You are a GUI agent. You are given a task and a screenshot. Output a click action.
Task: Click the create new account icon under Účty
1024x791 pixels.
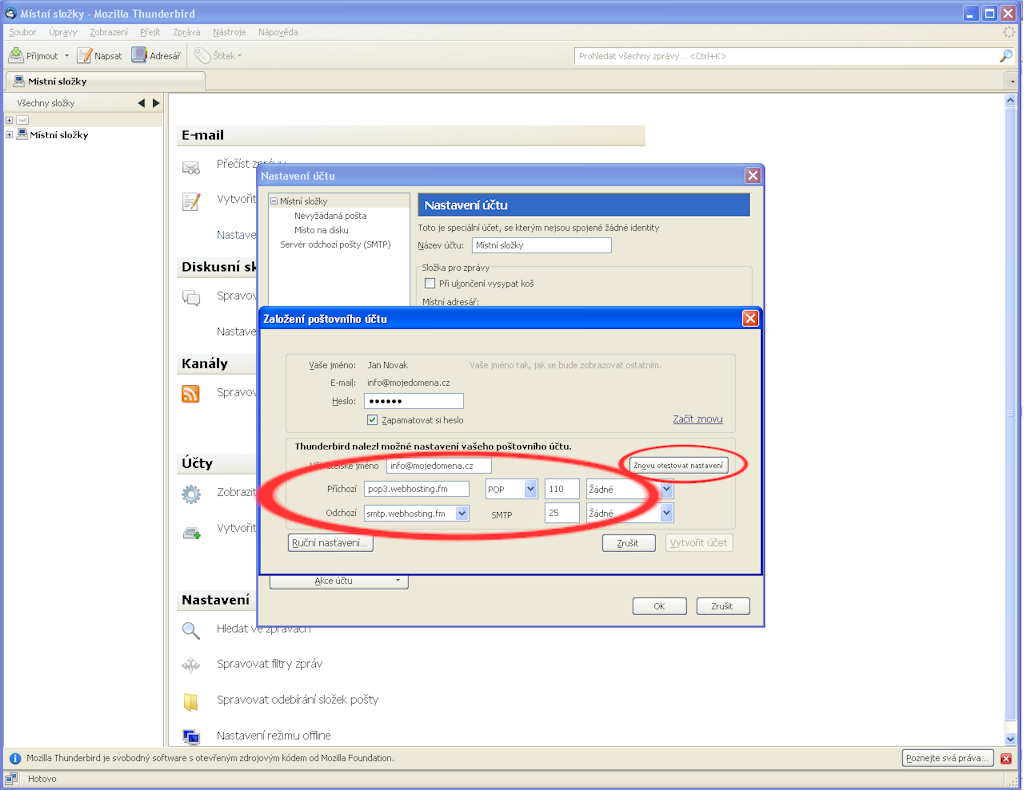click(191, 533)
